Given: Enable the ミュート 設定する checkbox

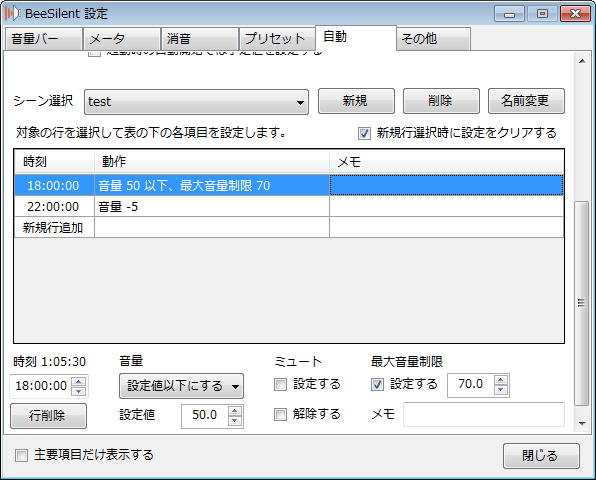Looking at the screenshot, I should tap(280, 385).
